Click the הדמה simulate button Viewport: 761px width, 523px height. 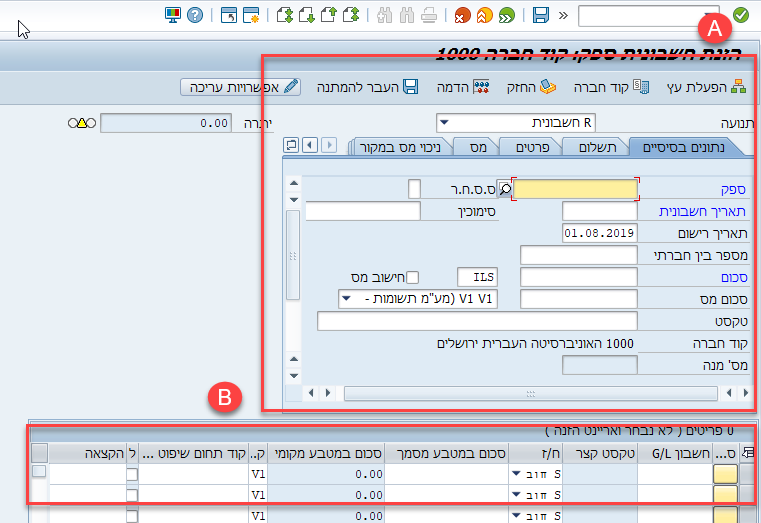[463, 87]
